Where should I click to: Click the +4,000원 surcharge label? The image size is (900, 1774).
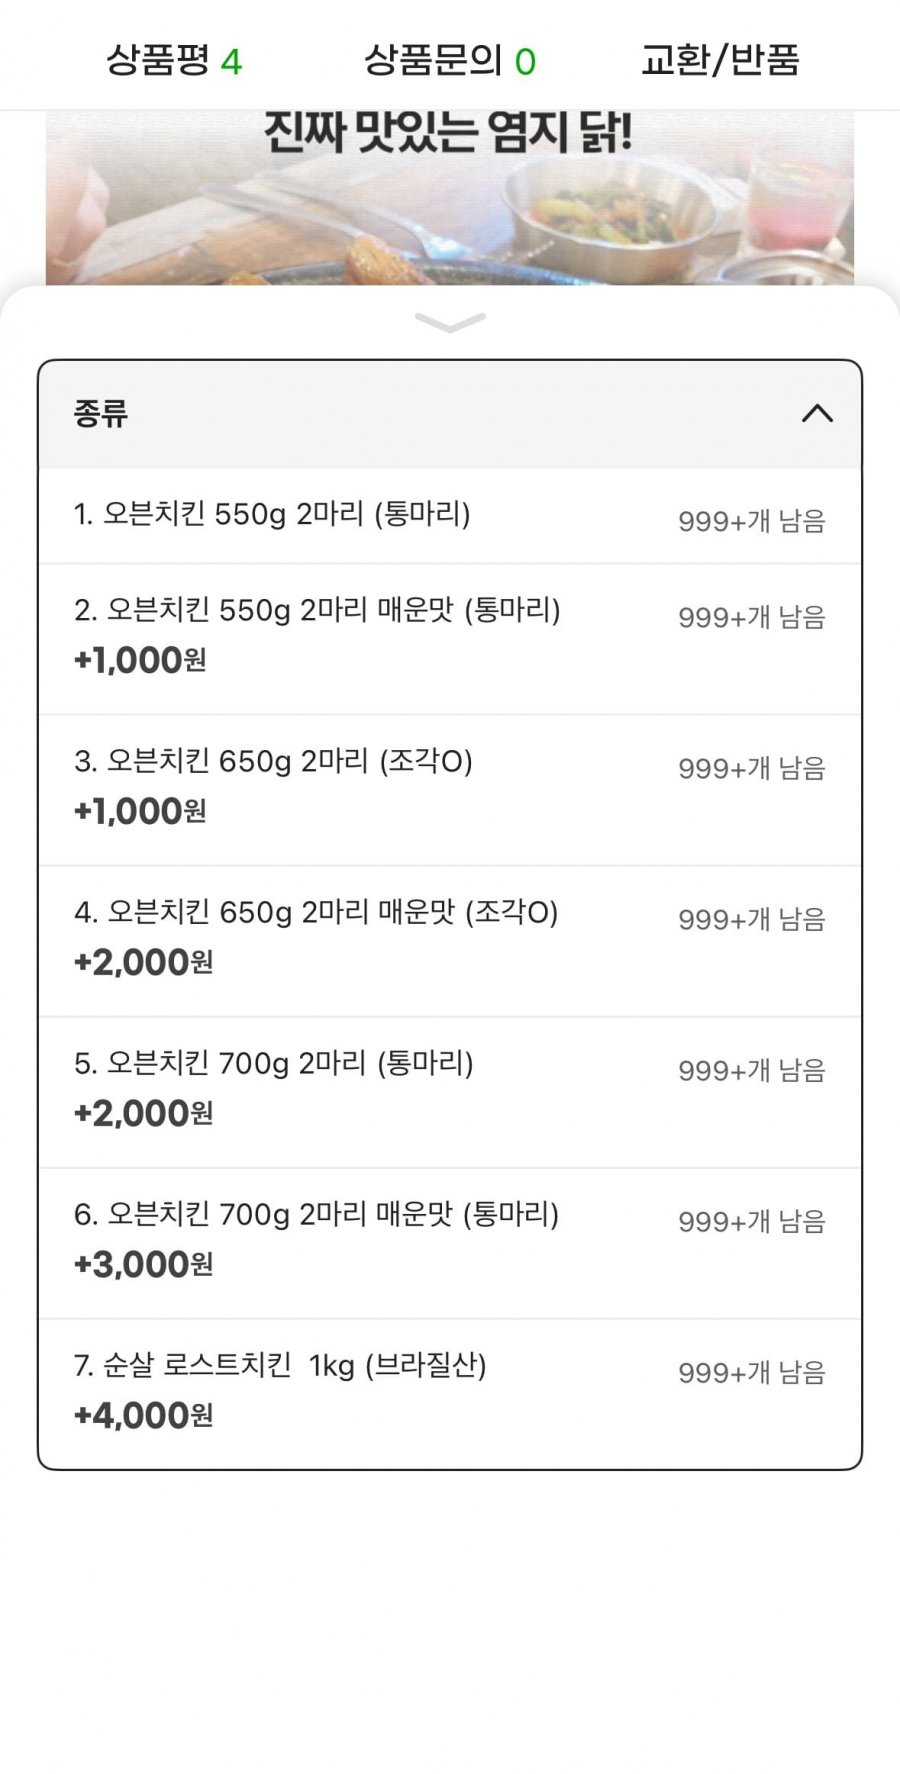[x=143, y=1416]
